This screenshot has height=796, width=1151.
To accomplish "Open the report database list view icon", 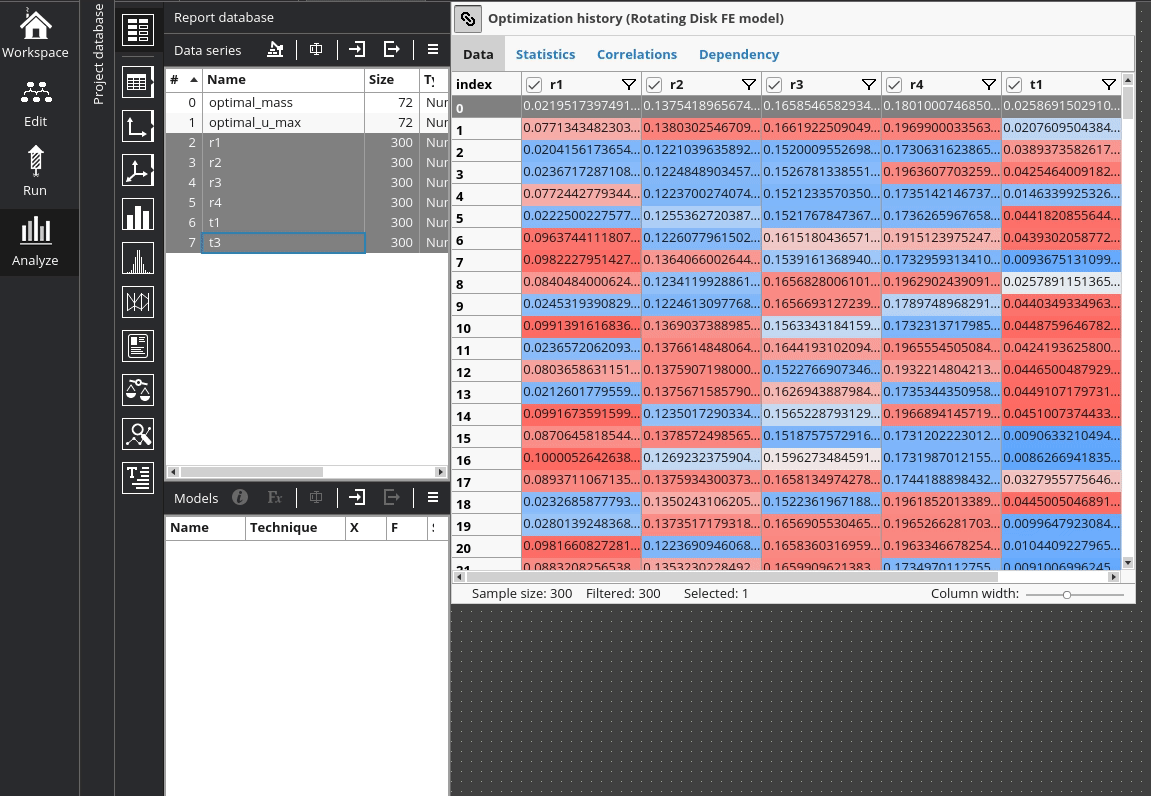I will [138, 30].
